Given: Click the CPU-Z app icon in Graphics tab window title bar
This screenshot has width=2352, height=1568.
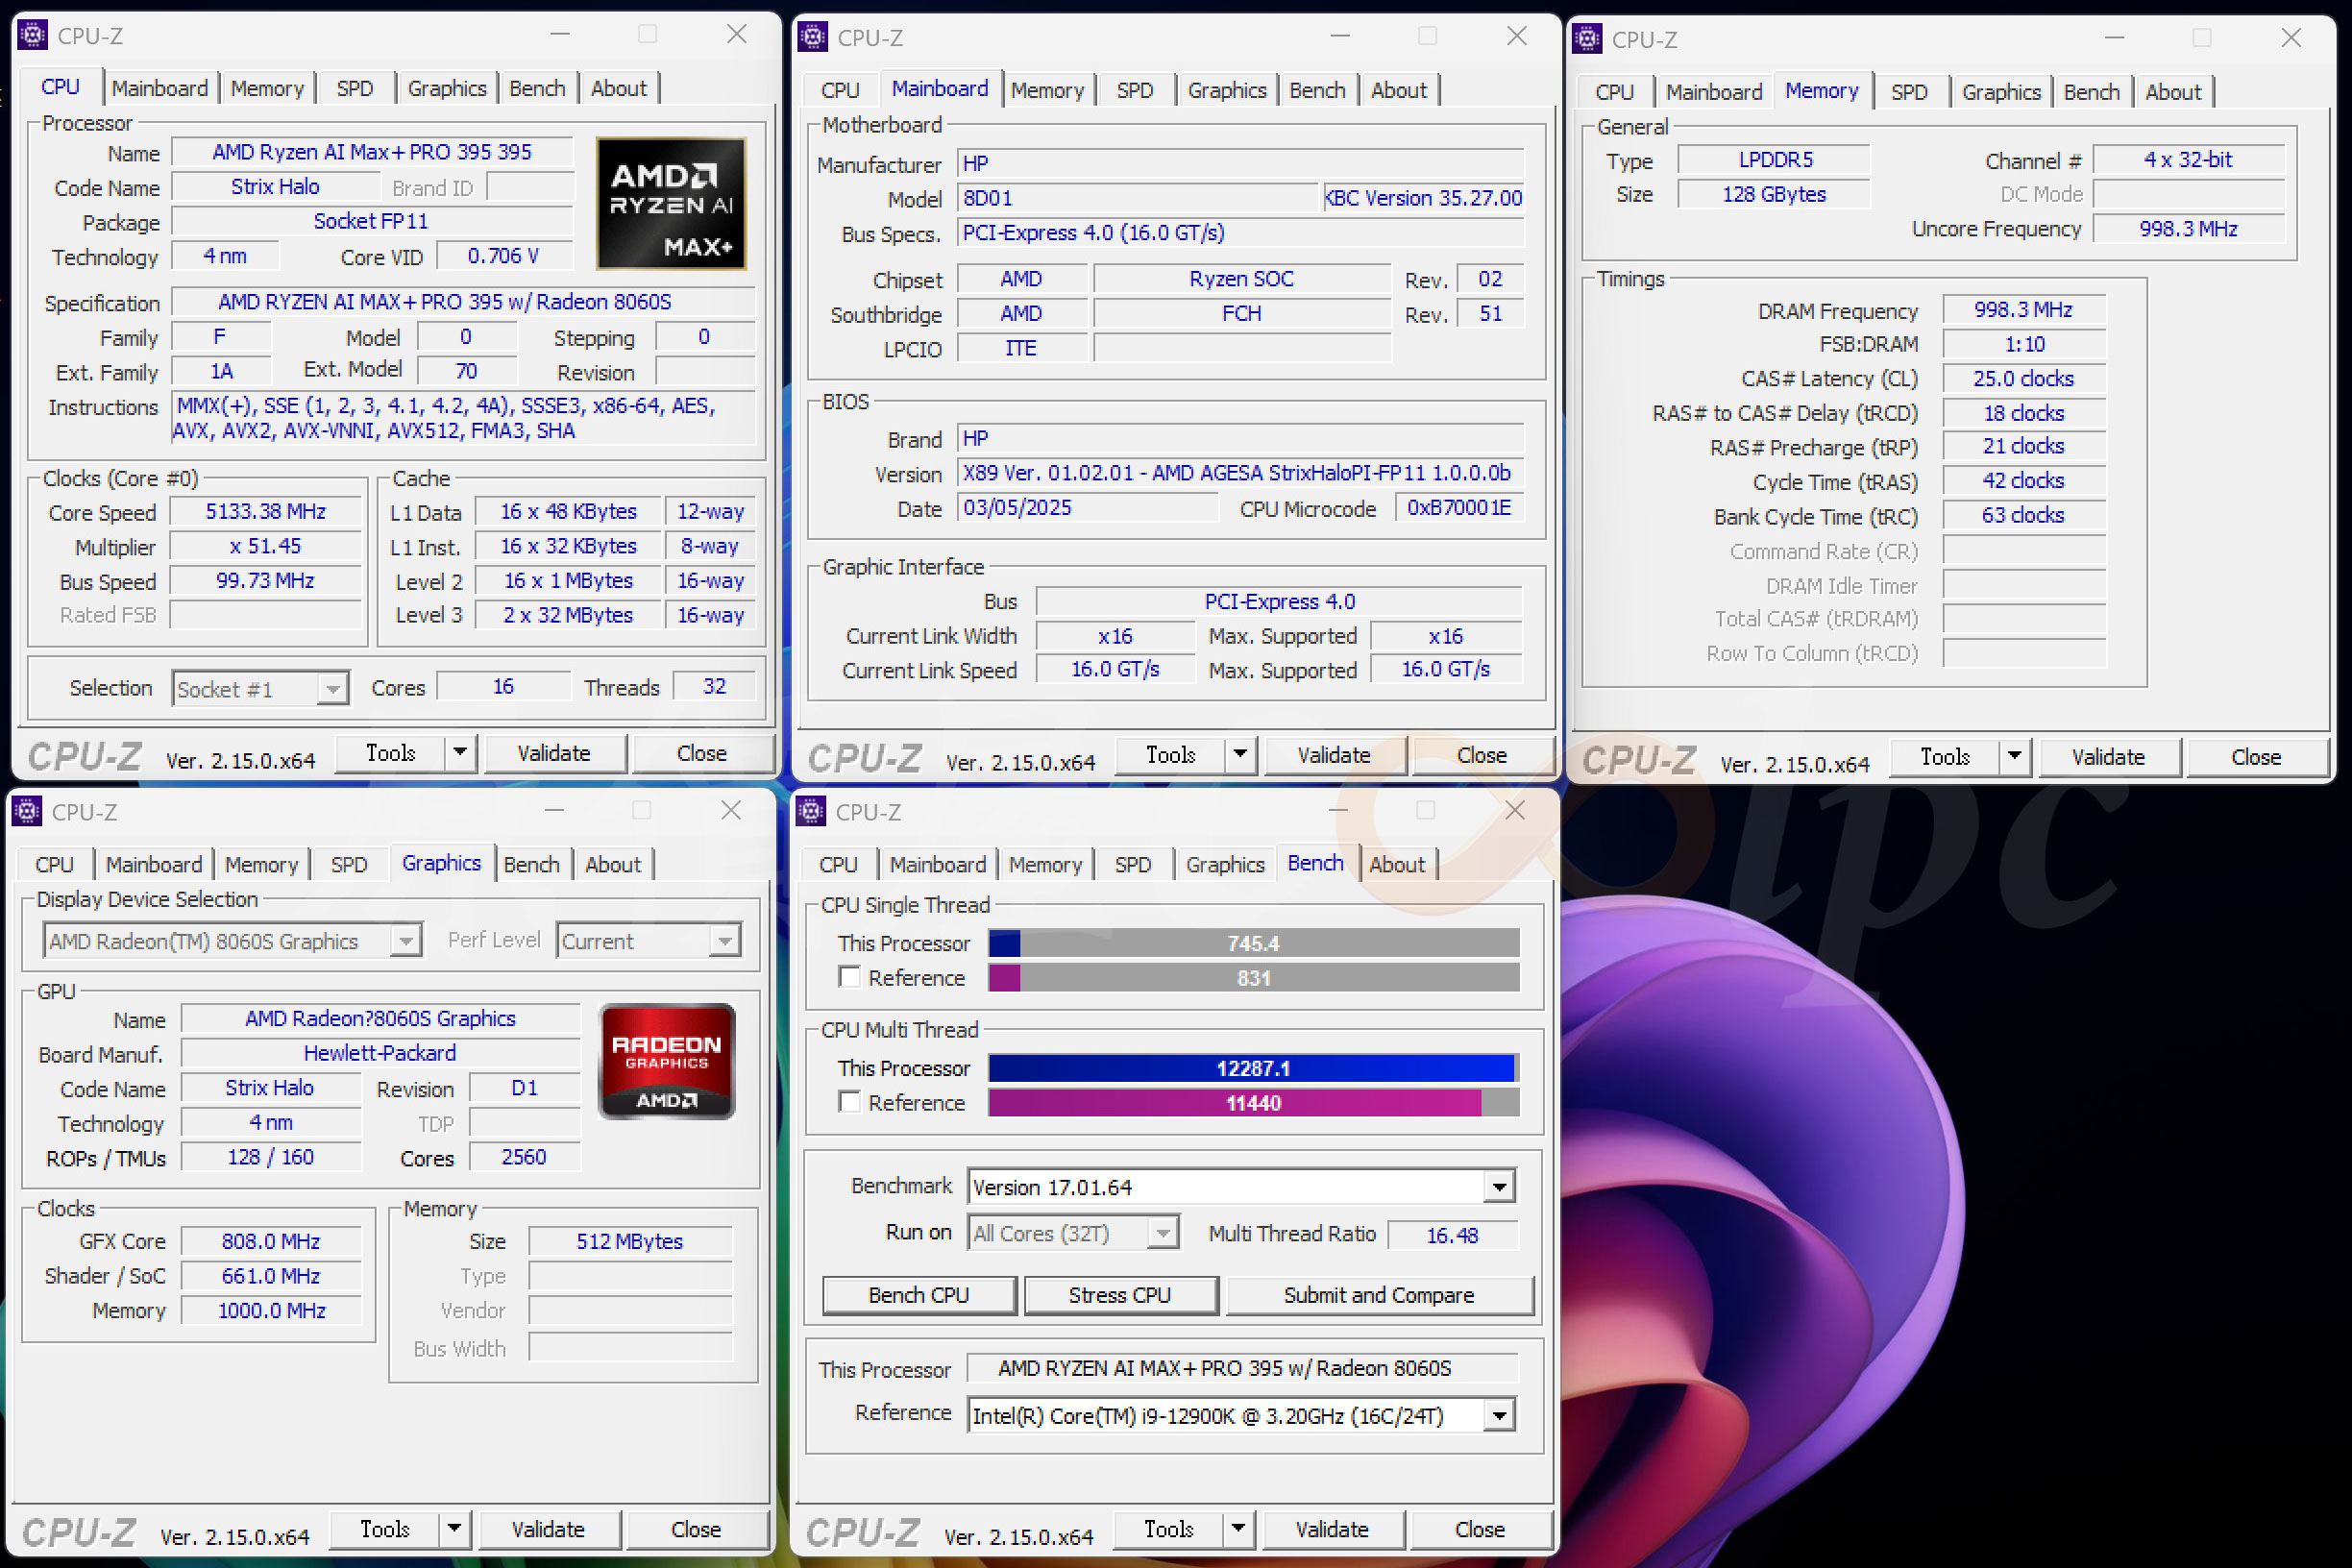Looking at the screenshot, I should [27, 811].
